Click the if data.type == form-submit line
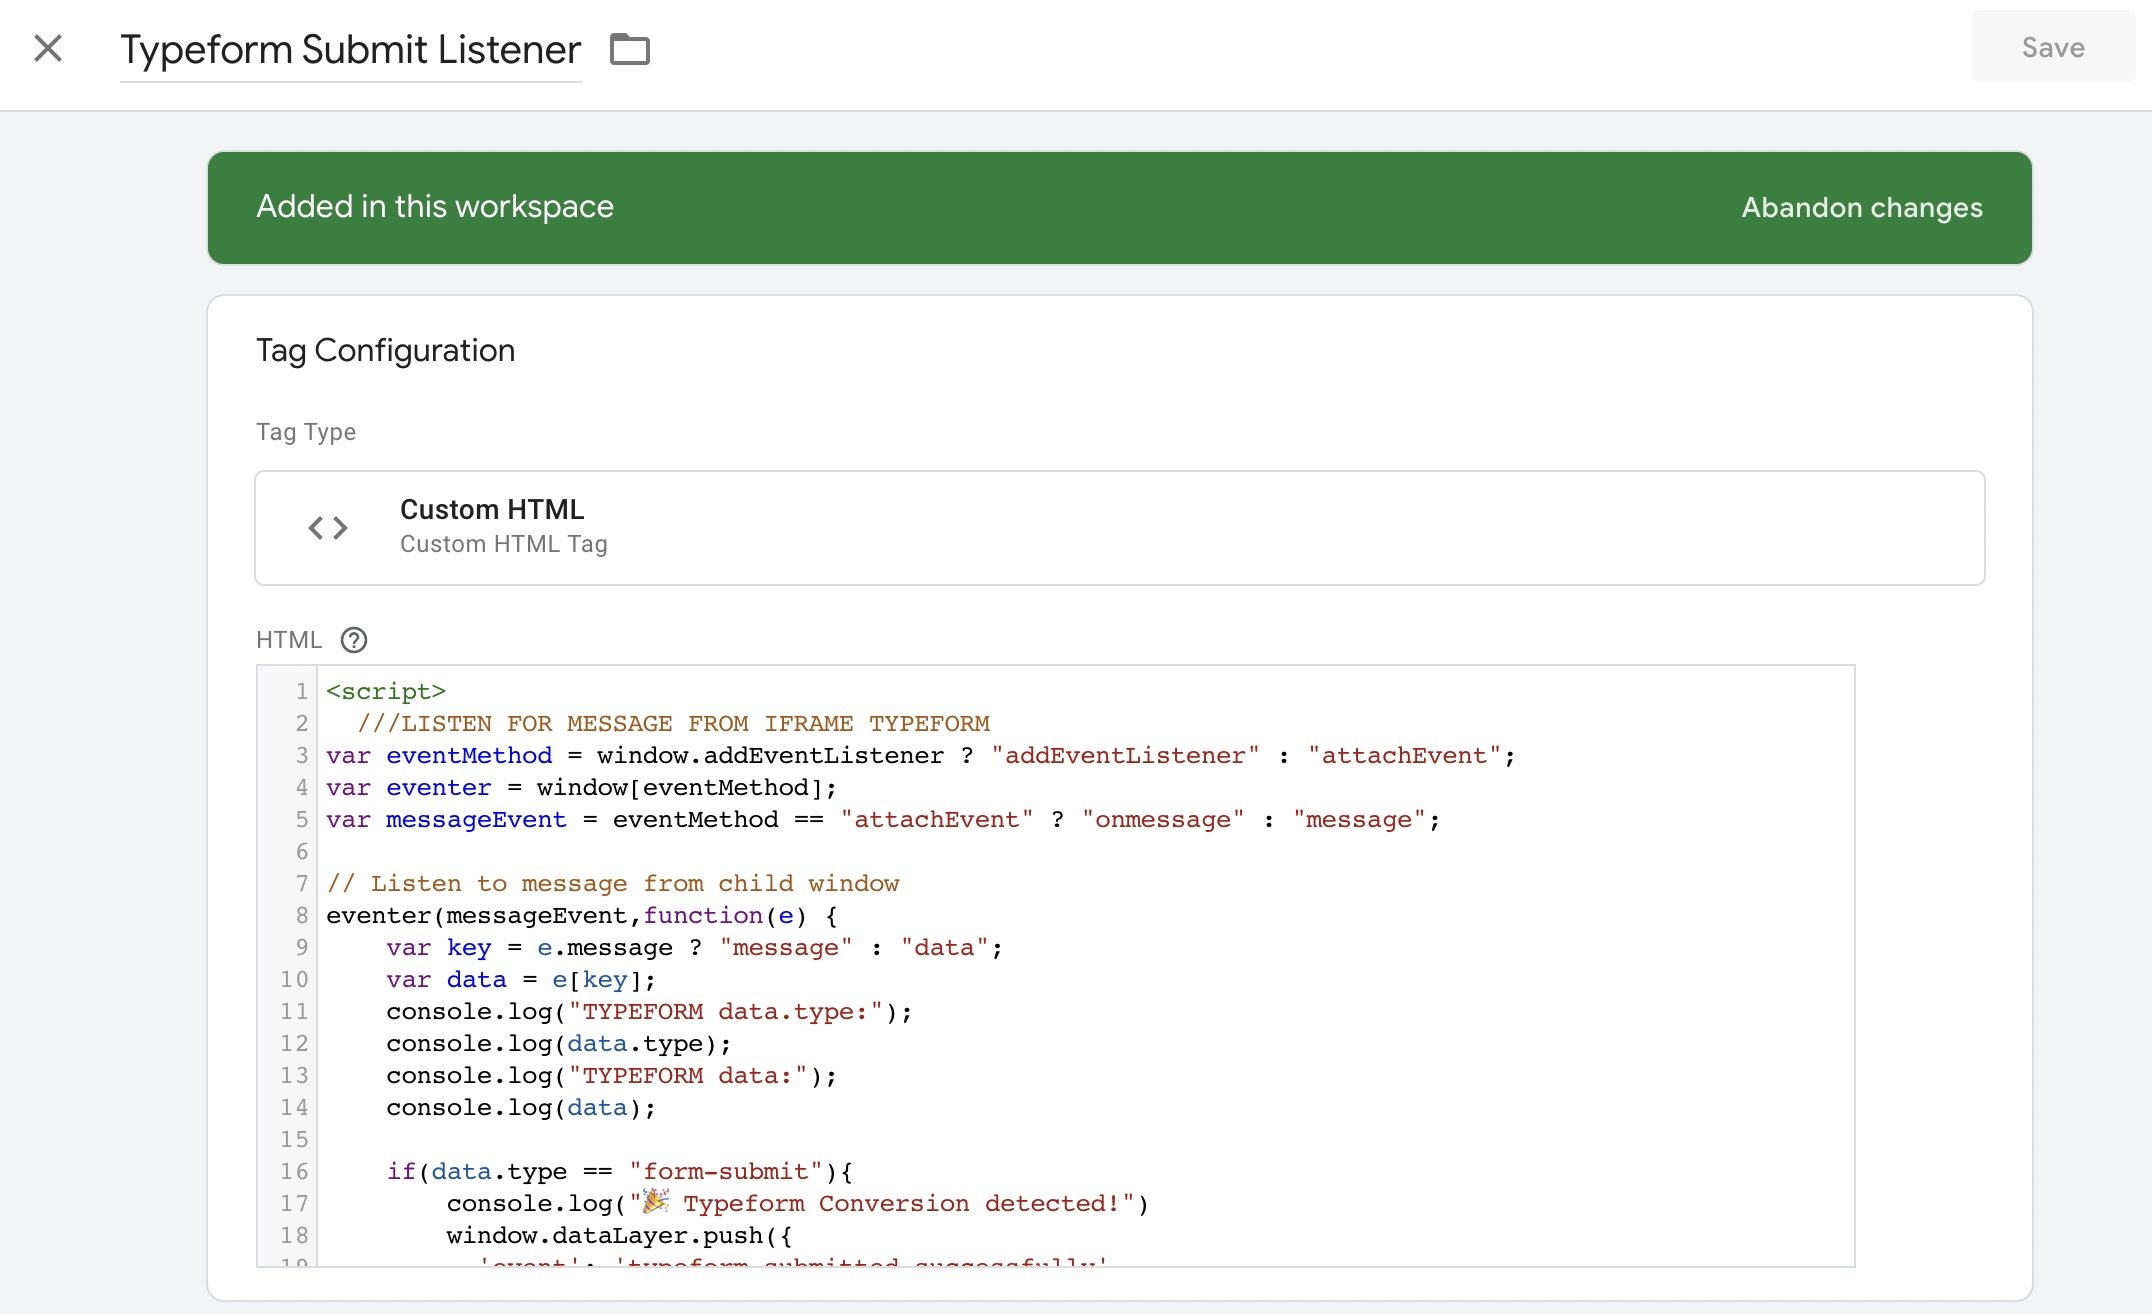2152x1314 pixels. click(619, 1171)
